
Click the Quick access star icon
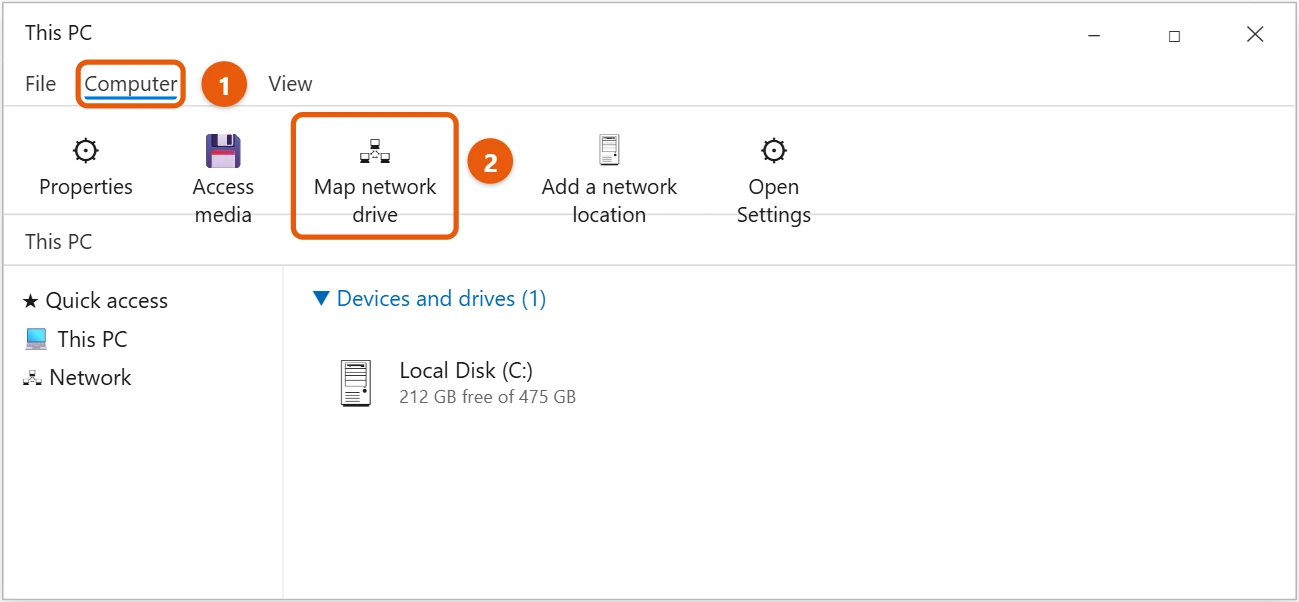tap(30, 301)
